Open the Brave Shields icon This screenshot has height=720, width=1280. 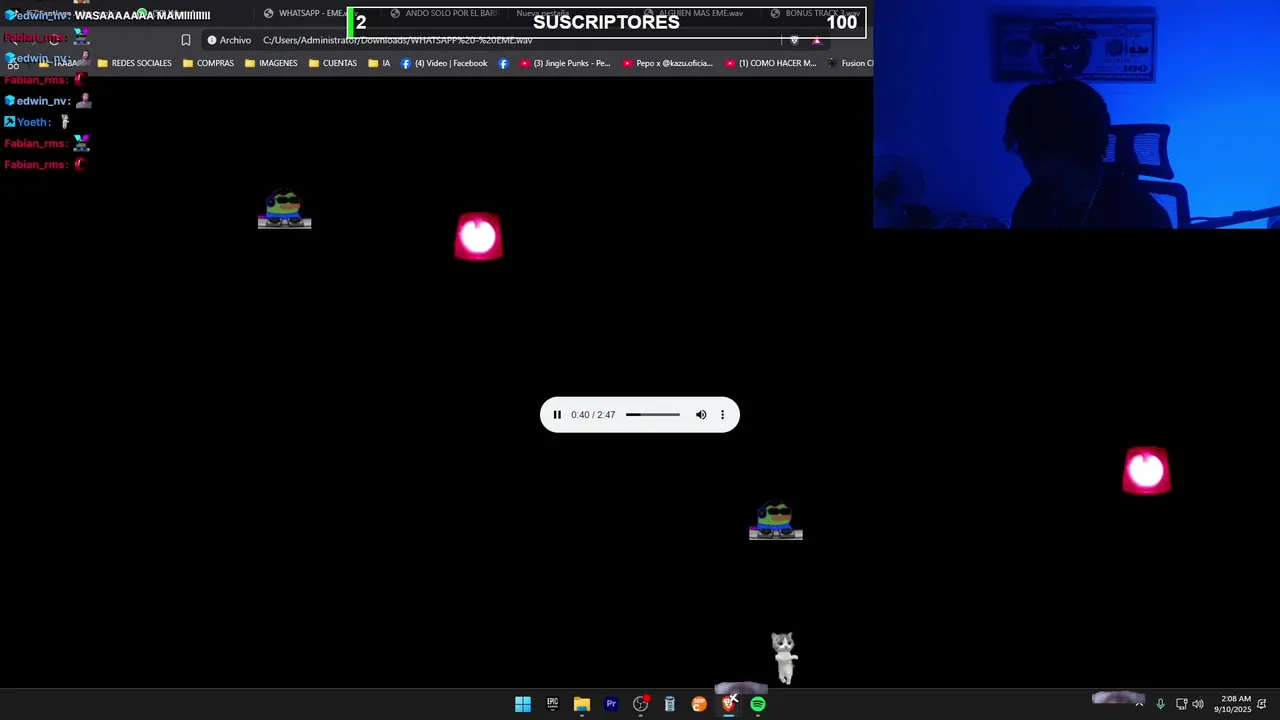pyautogui.click(x=794, y=40)
